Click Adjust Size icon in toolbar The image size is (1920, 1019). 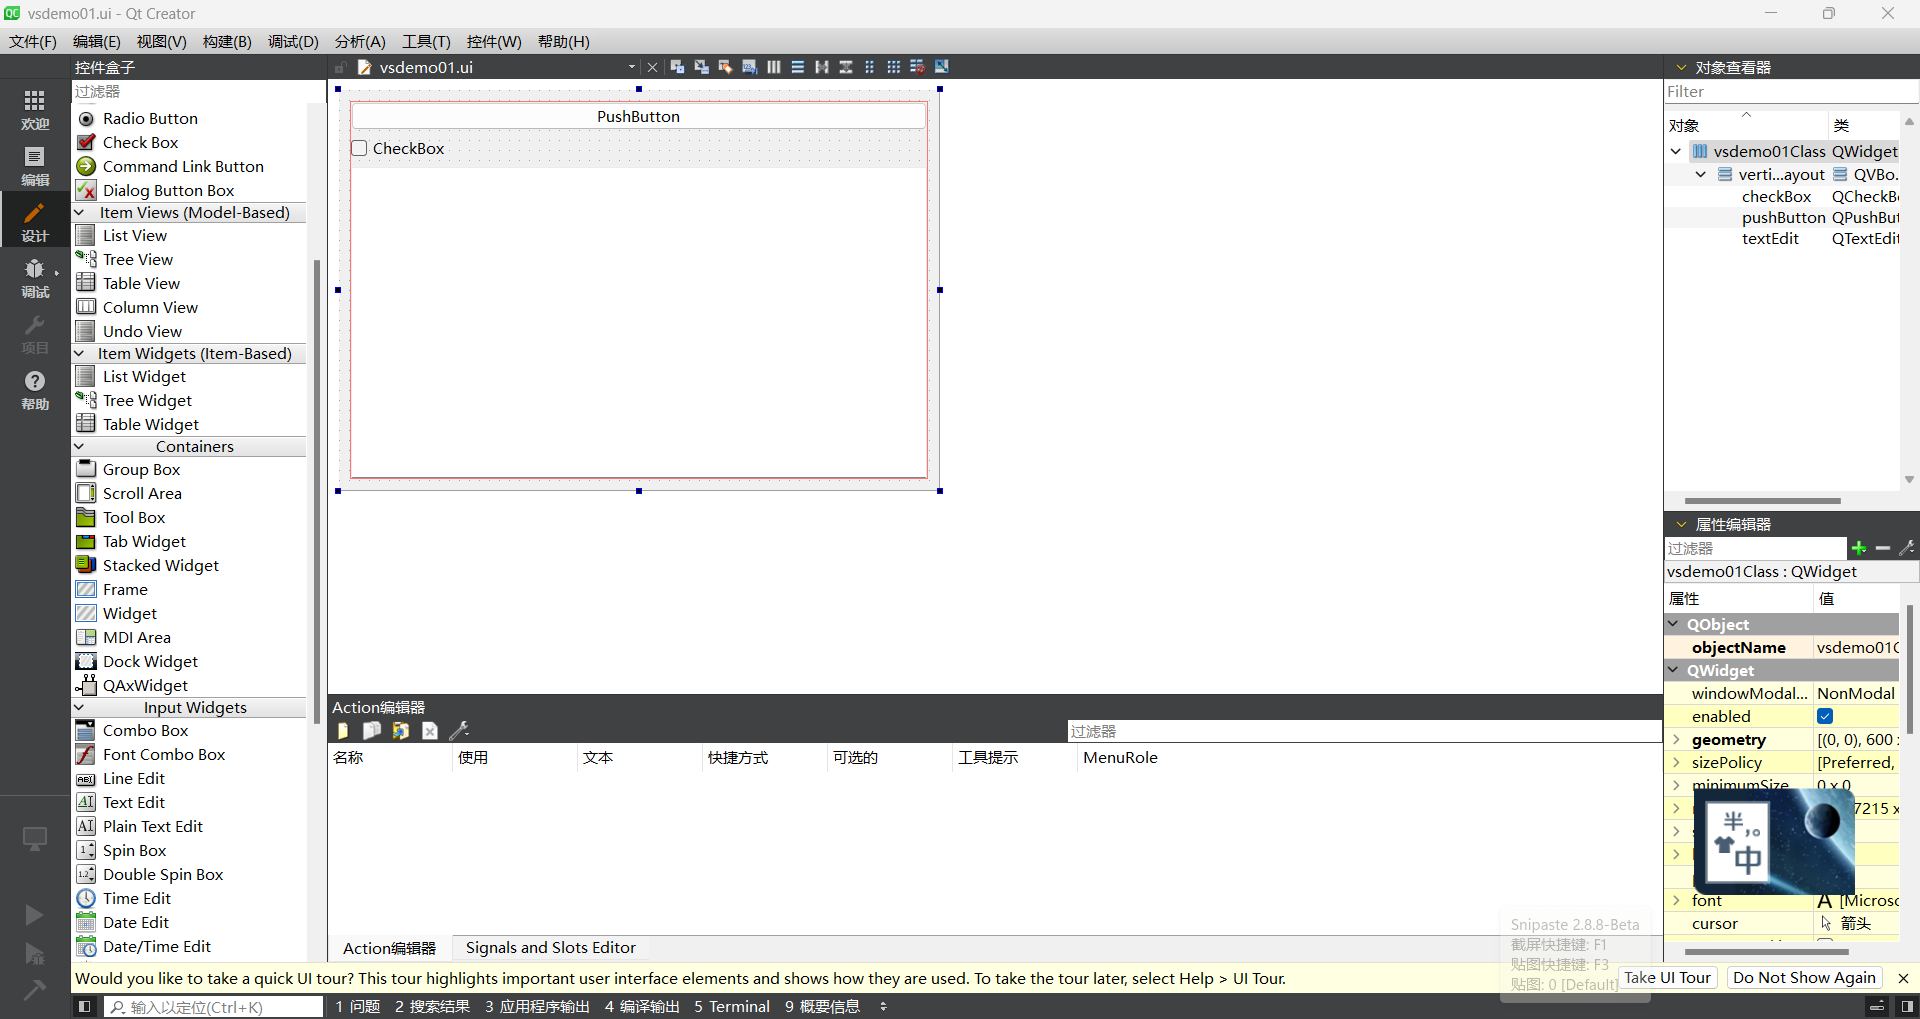[x=941, y=67]
